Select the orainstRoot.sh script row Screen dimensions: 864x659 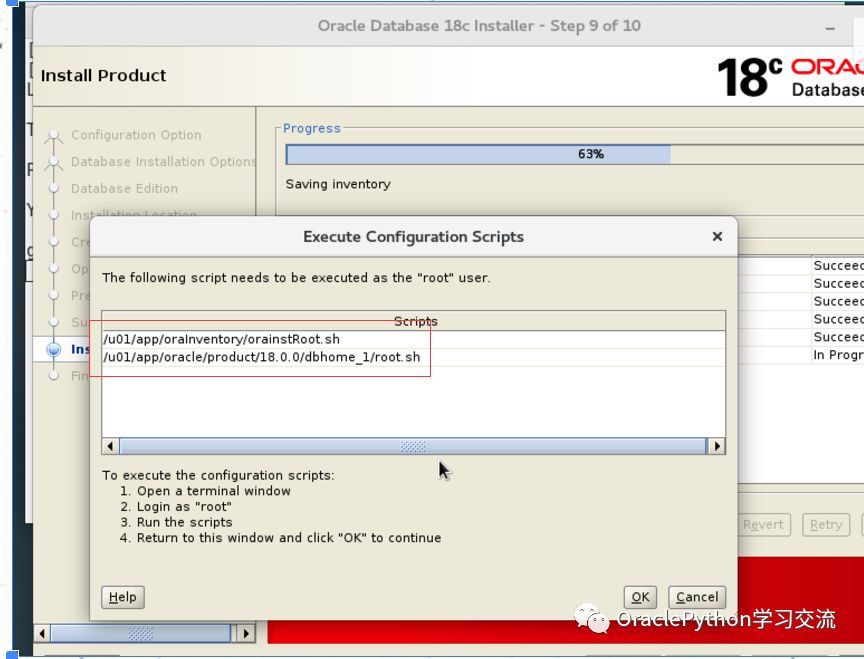coord(413,339)
